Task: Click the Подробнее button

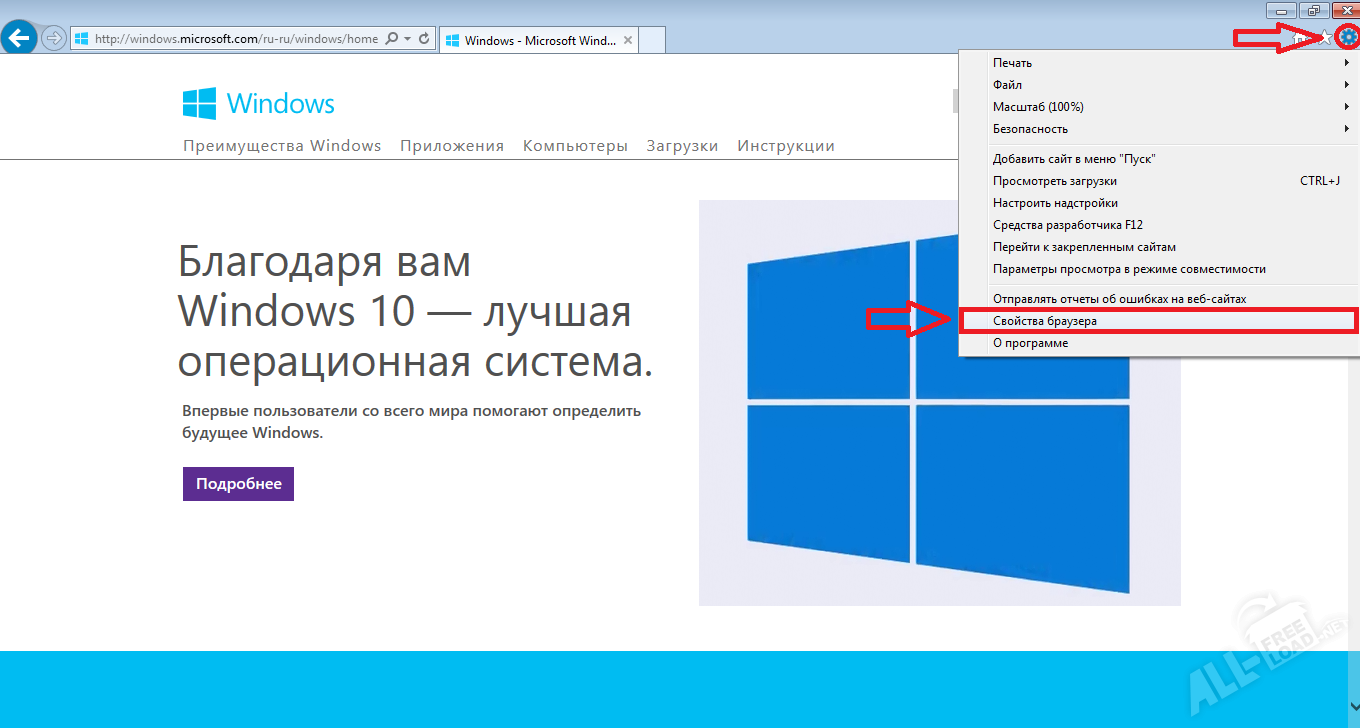Action: pos(238,483)
